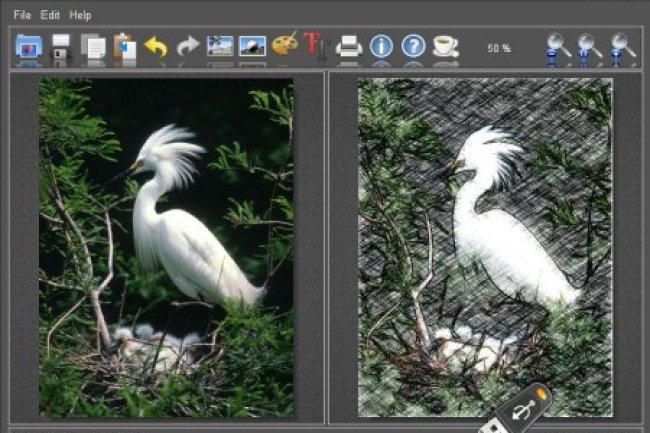Open the Help menu
Screen dimensions: 650x433
click(81, 15)
